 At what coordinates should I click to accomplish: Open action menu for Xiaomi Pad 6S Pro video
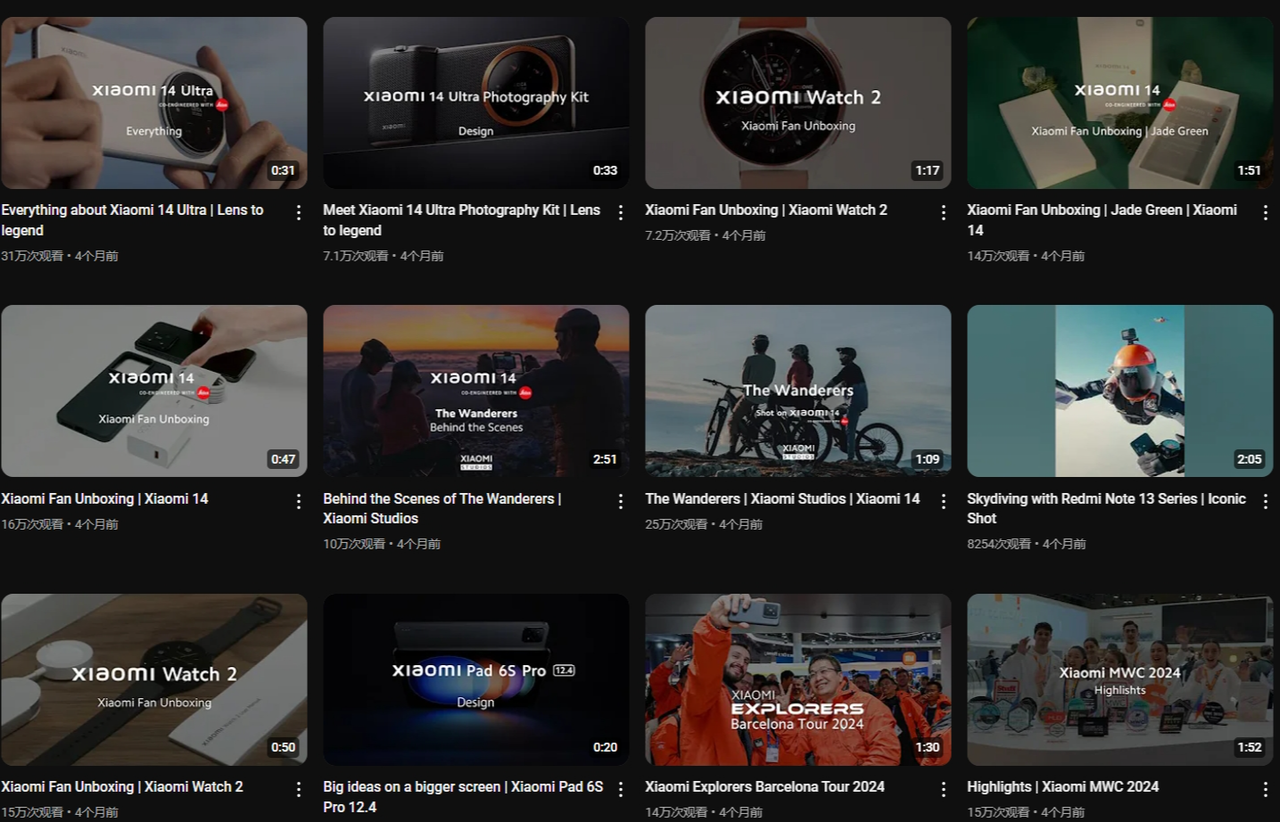pyautogui.click(x=620, y=789)
